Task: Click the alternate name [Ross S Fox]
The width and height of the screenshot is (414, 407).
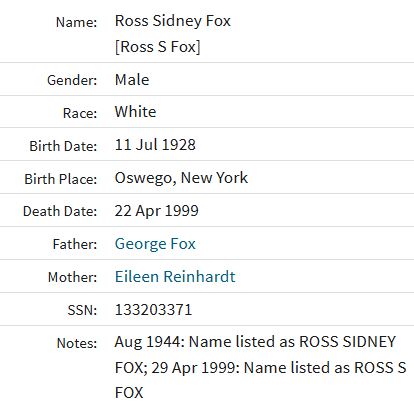Action: (158, 47)
